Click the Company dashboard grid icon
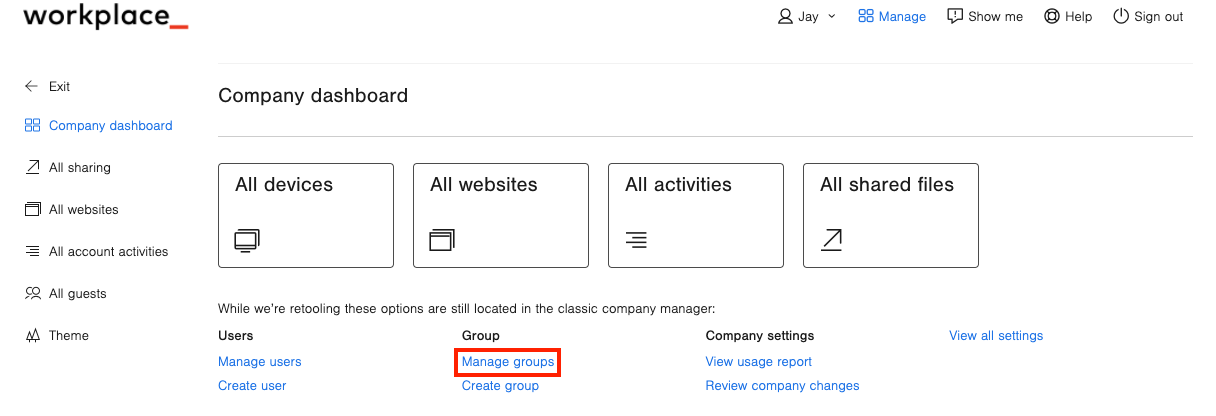 32,126
